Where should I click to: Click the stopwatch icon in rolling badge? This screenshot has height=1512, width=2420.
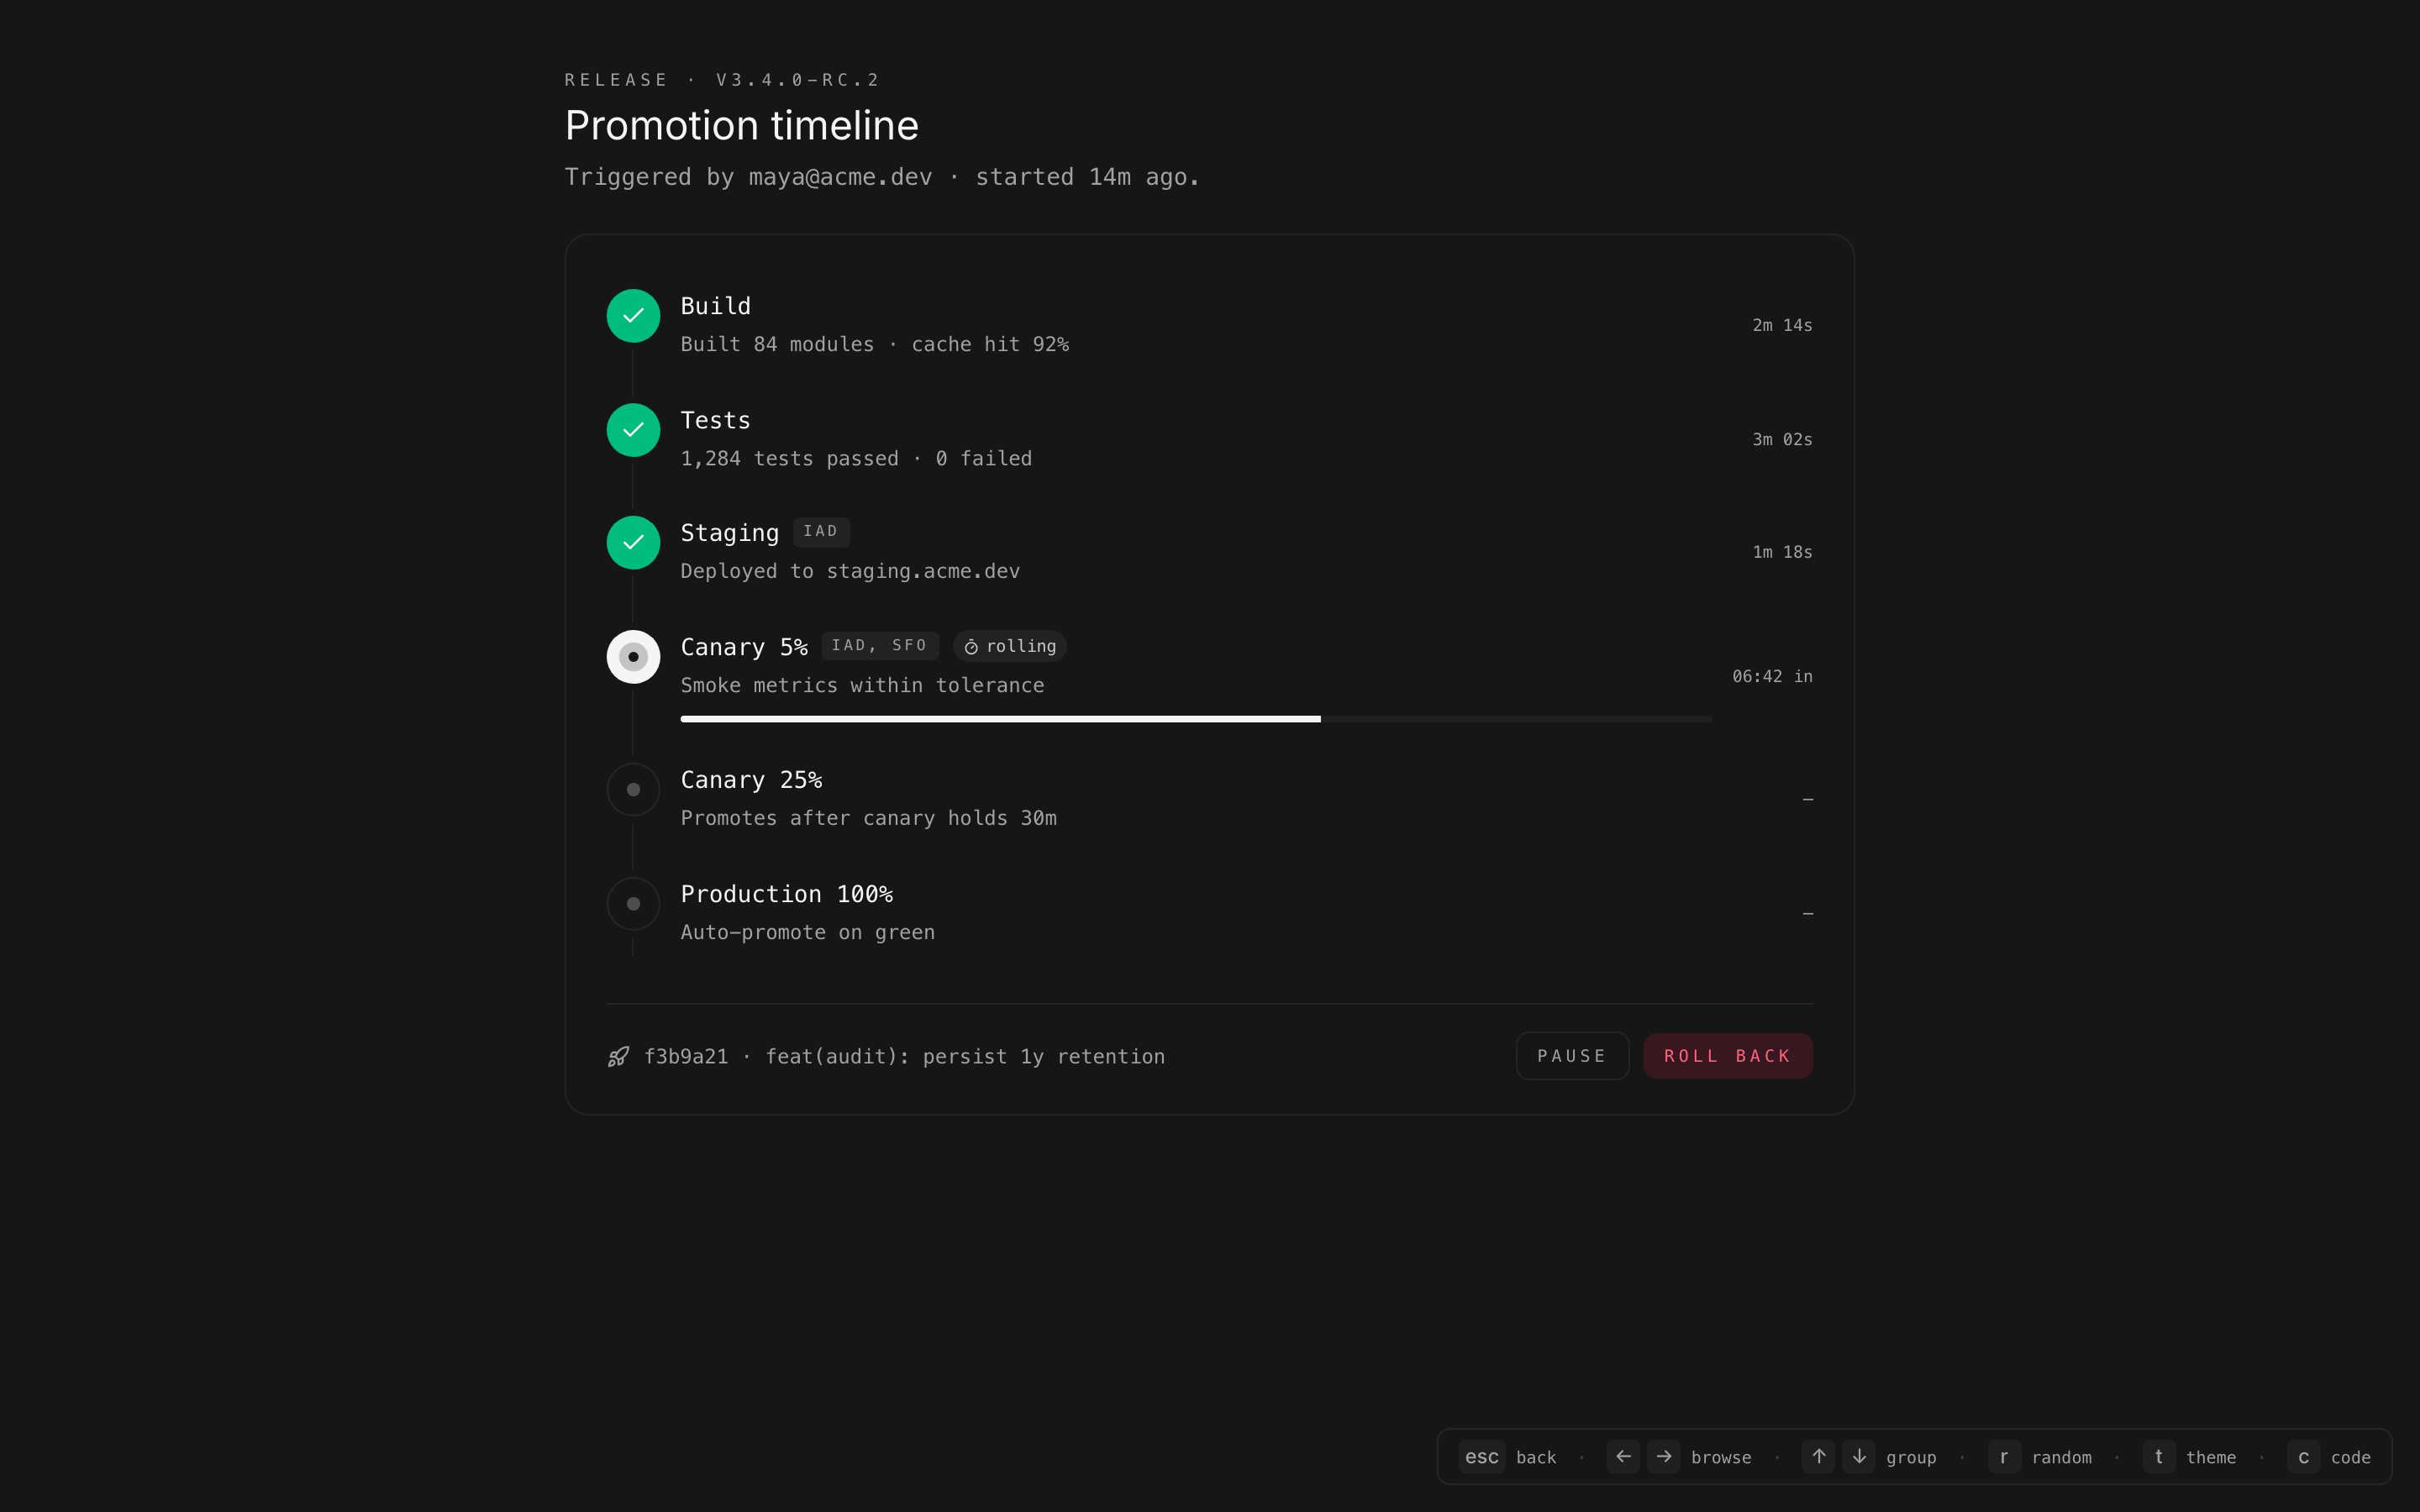coord(971,647)
